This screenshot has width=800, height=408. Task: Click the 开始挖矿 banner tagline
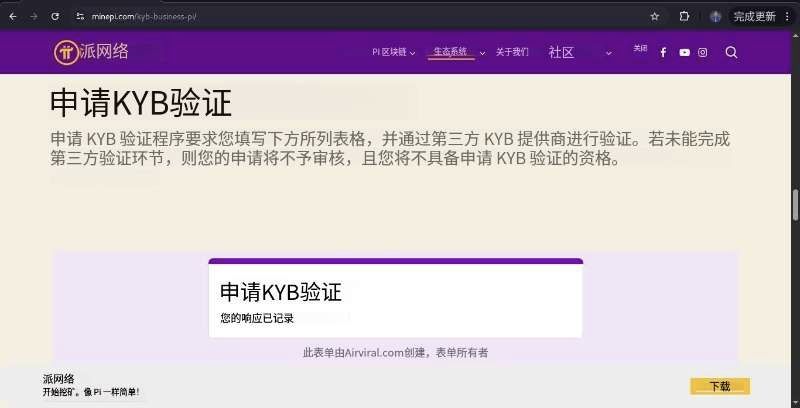click(91, 392)
